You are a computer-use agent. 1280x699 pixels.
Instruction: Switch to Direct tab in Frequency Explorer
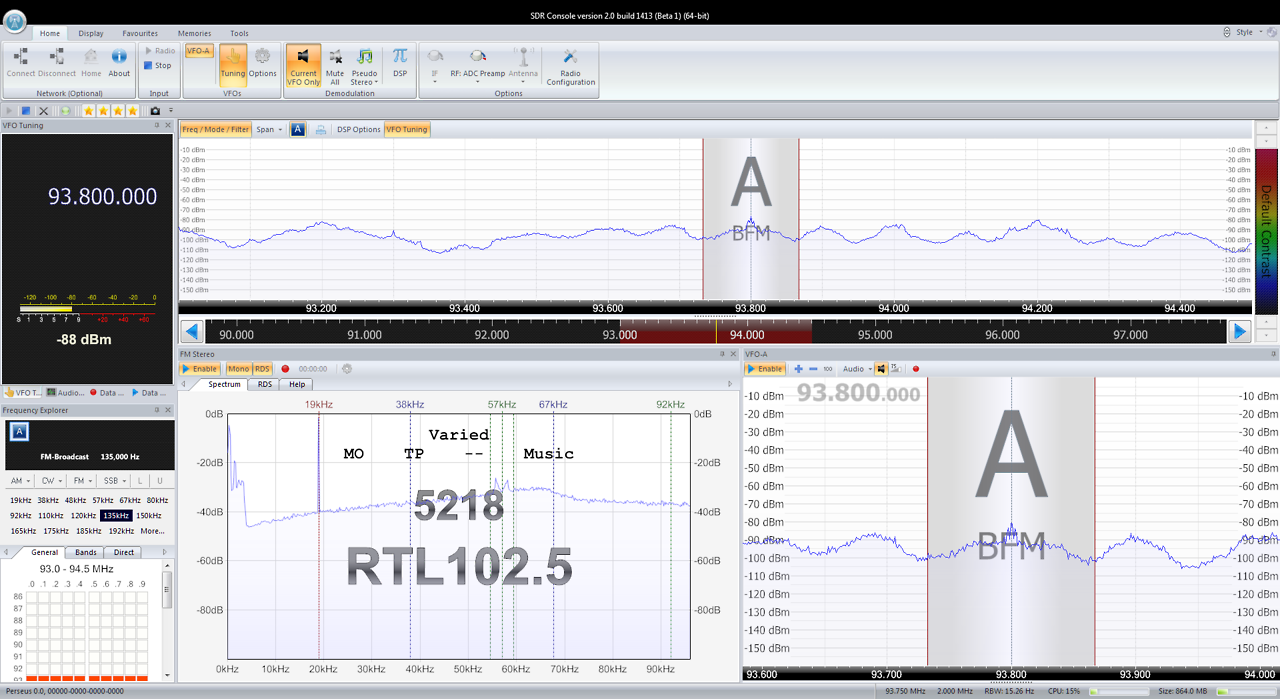(124, 552)
